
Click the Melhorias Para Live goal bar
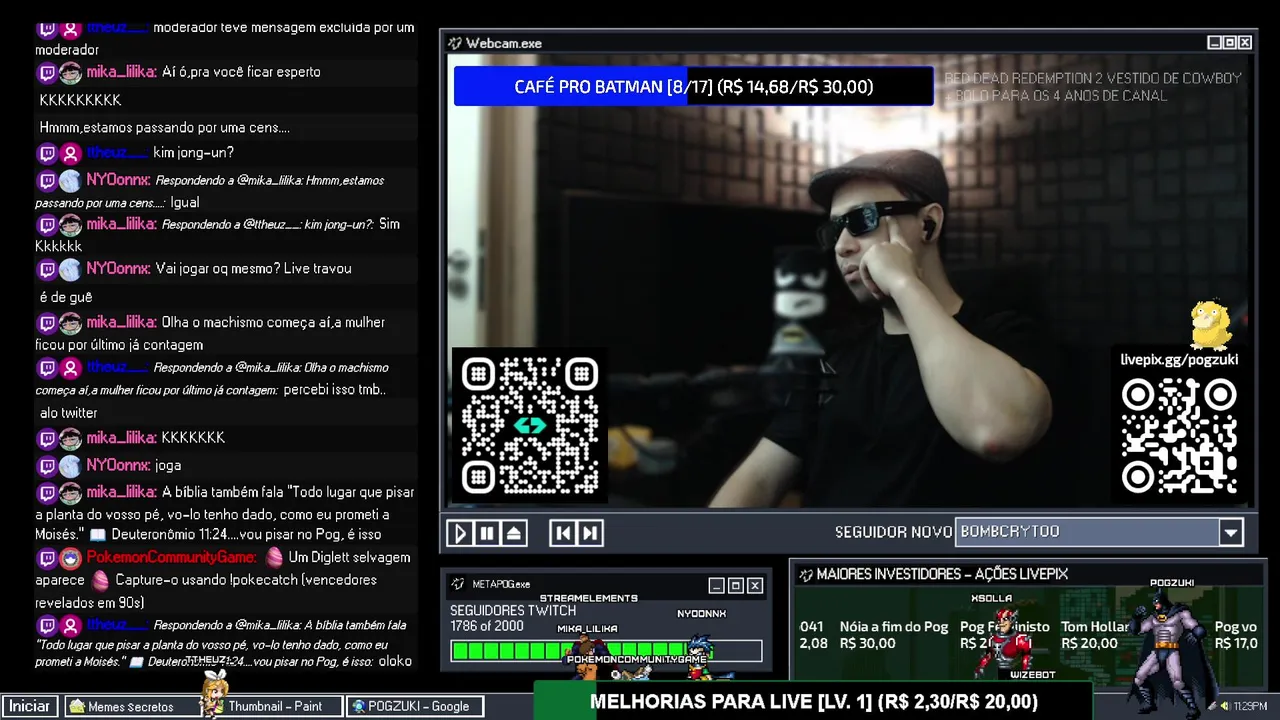(813, 702)
